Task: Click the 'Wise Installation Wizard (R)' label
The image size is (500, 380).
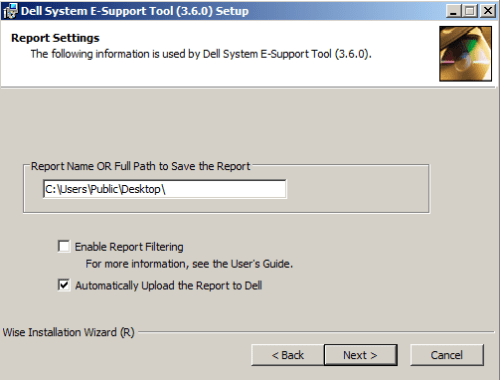Action: pos(68,332)
